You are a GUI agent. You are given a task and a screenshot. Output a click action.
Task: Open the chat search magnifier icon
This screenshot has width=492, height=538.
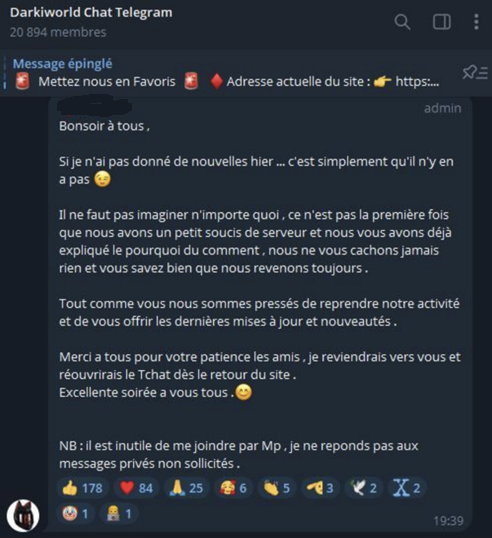pos(402,22)
